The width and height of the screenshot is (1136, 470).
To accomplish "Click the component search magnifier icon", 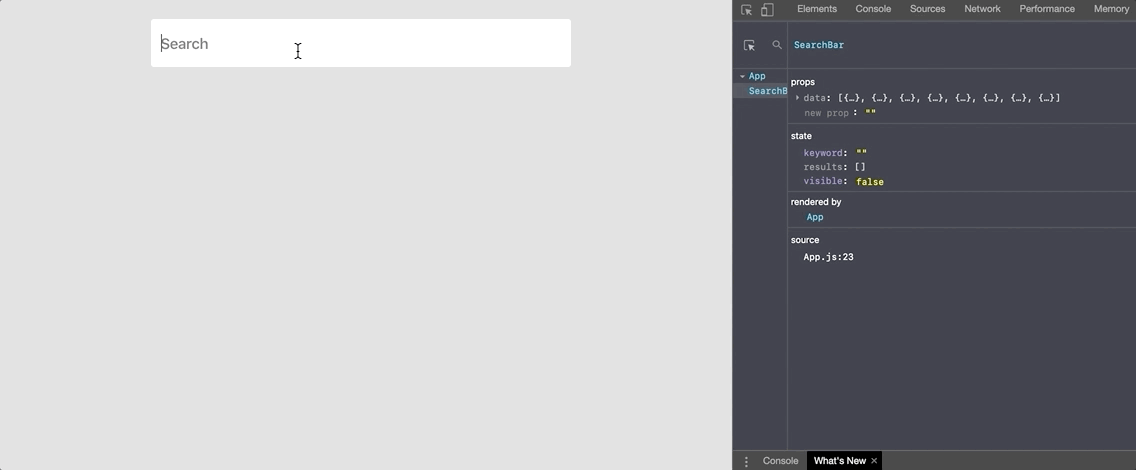I will tap(777, 45).
